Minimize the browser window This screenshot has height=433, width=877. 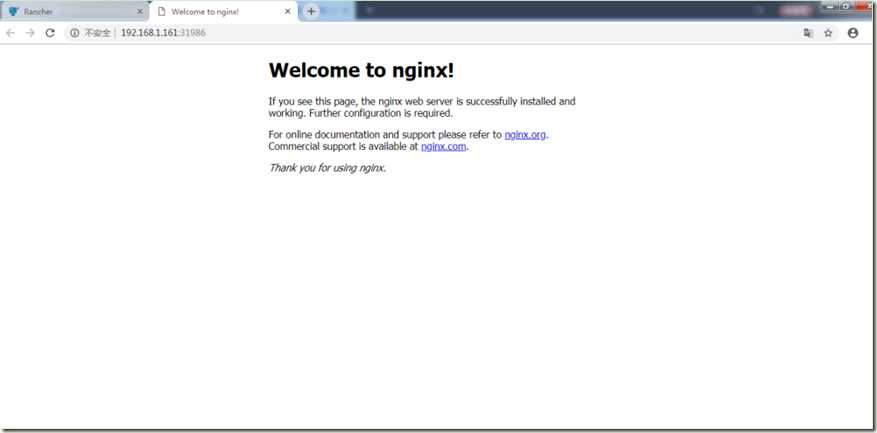(x=830, y=6)
